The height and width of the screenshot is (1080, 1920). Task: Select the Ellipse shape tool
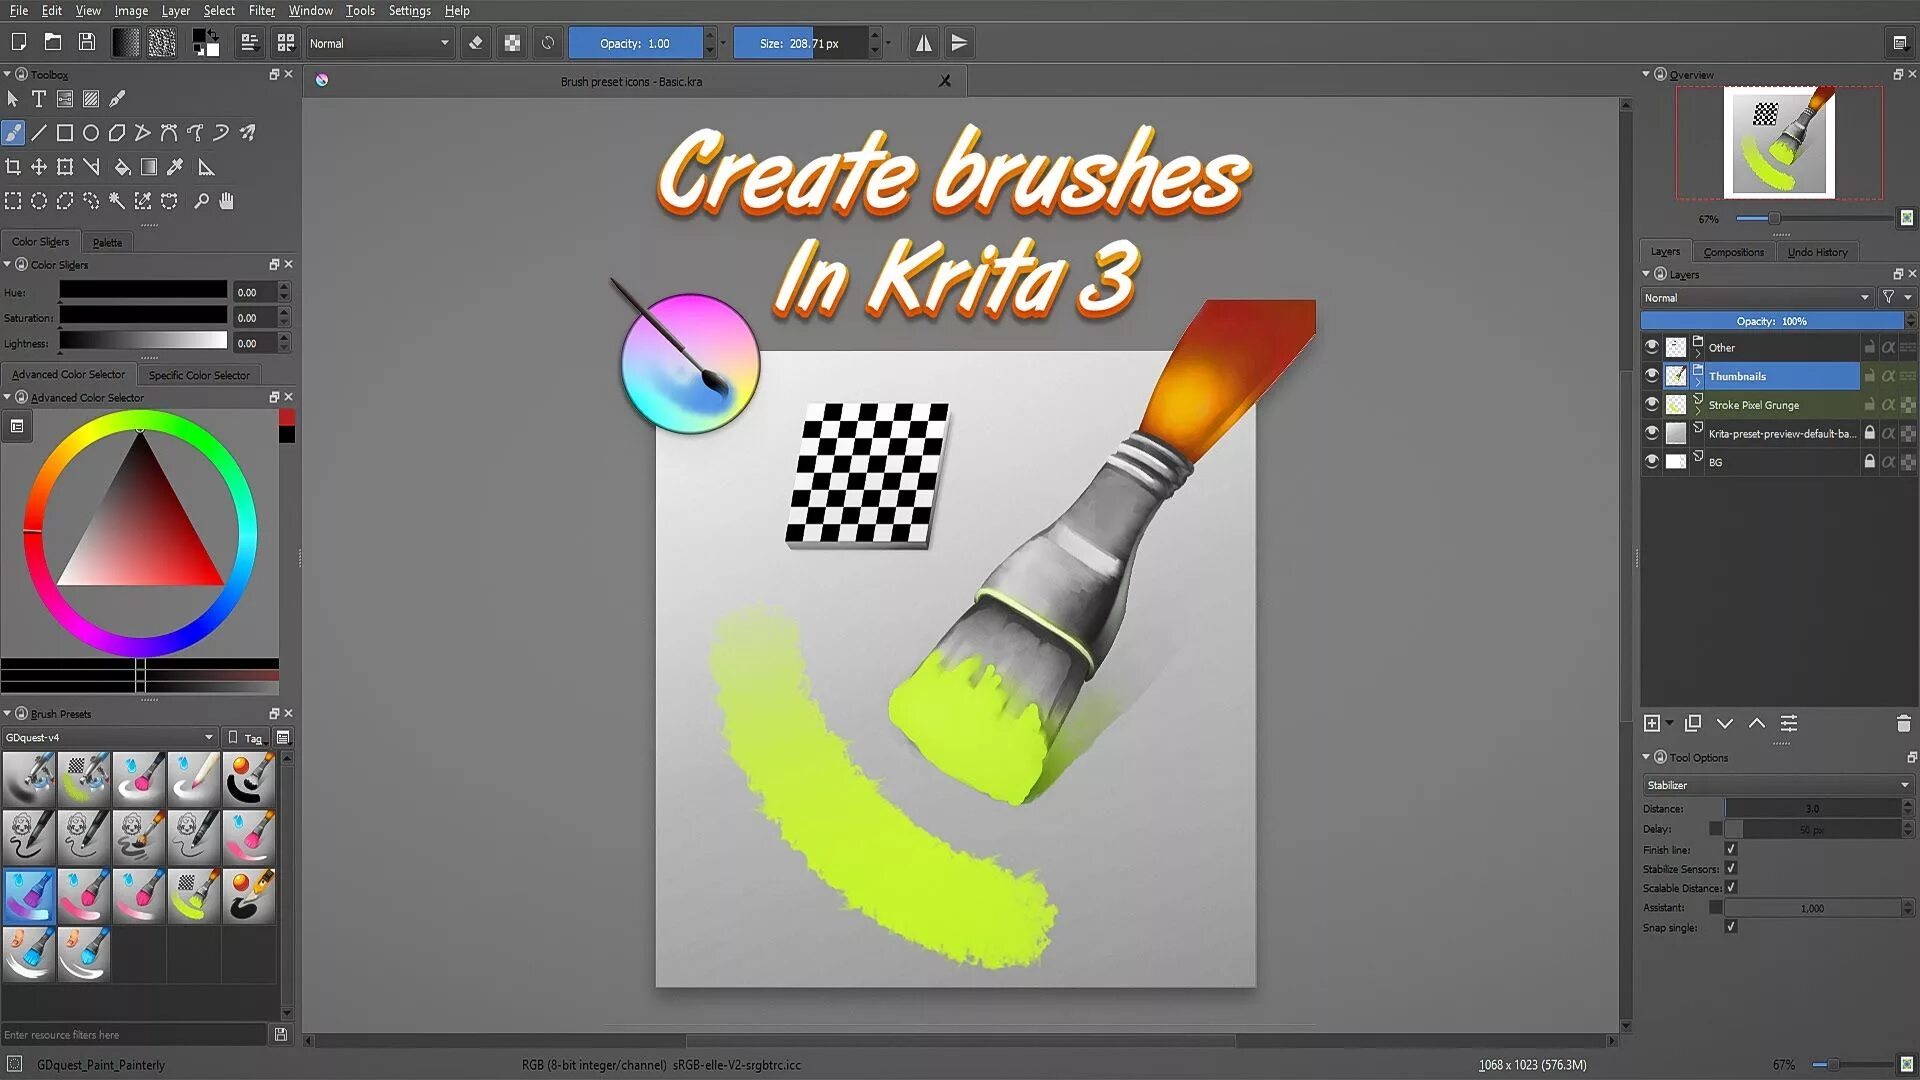[91, 133]
